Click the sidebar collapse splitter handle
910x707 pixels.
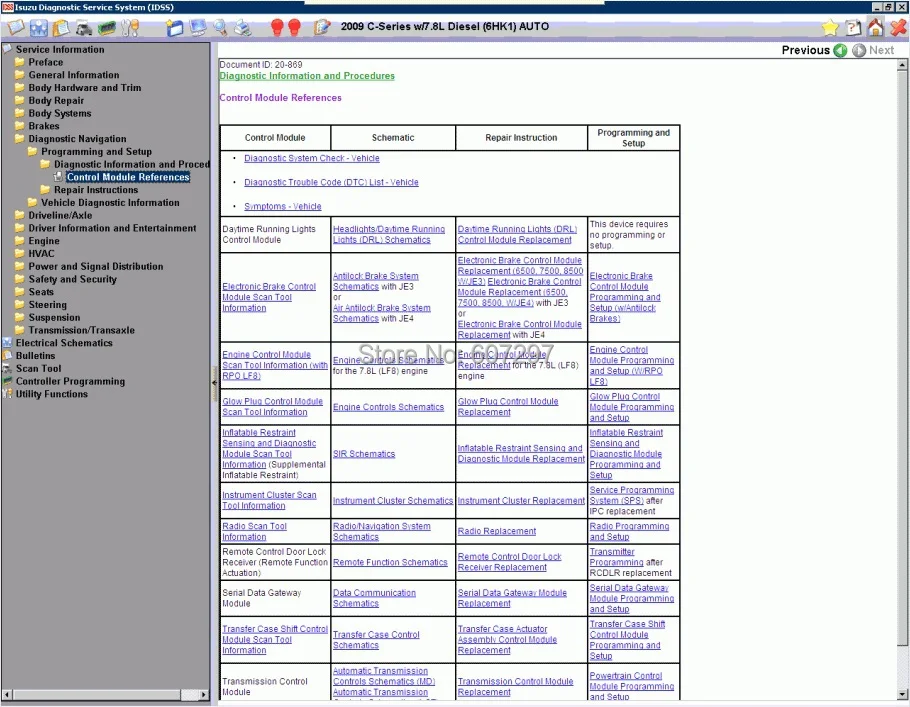click(214, 383)
